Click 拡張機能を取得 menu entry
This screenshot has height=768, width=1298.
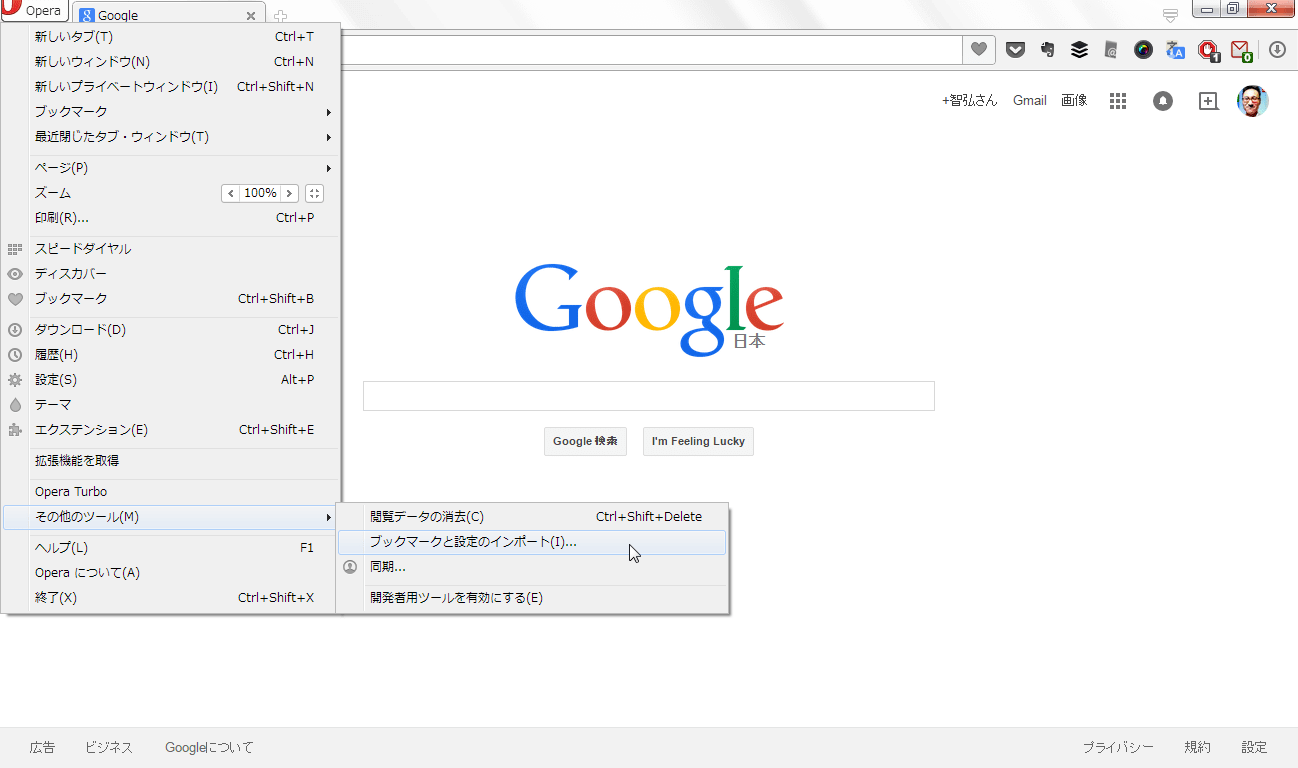171,460
